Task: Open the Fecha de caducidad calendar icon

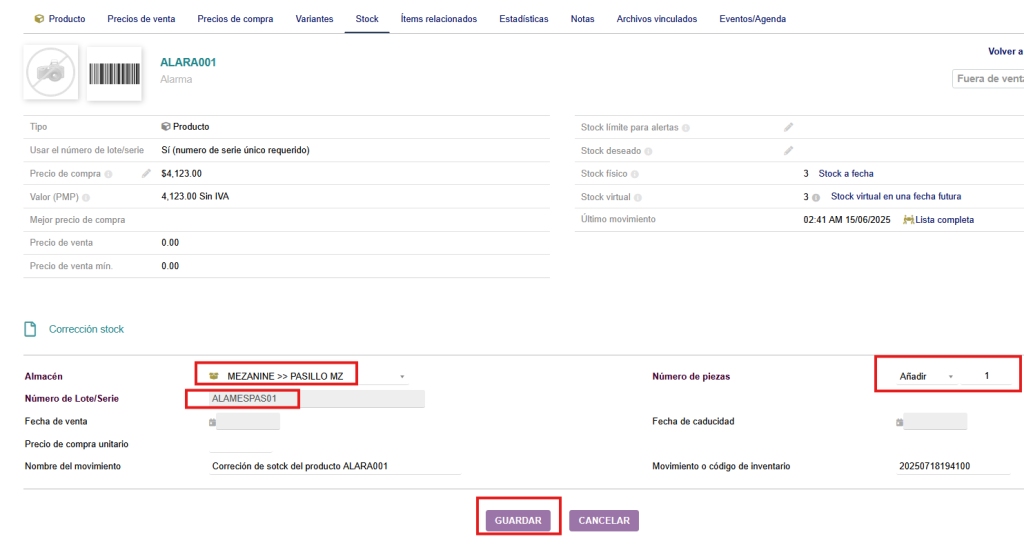Action: (899, 423)
